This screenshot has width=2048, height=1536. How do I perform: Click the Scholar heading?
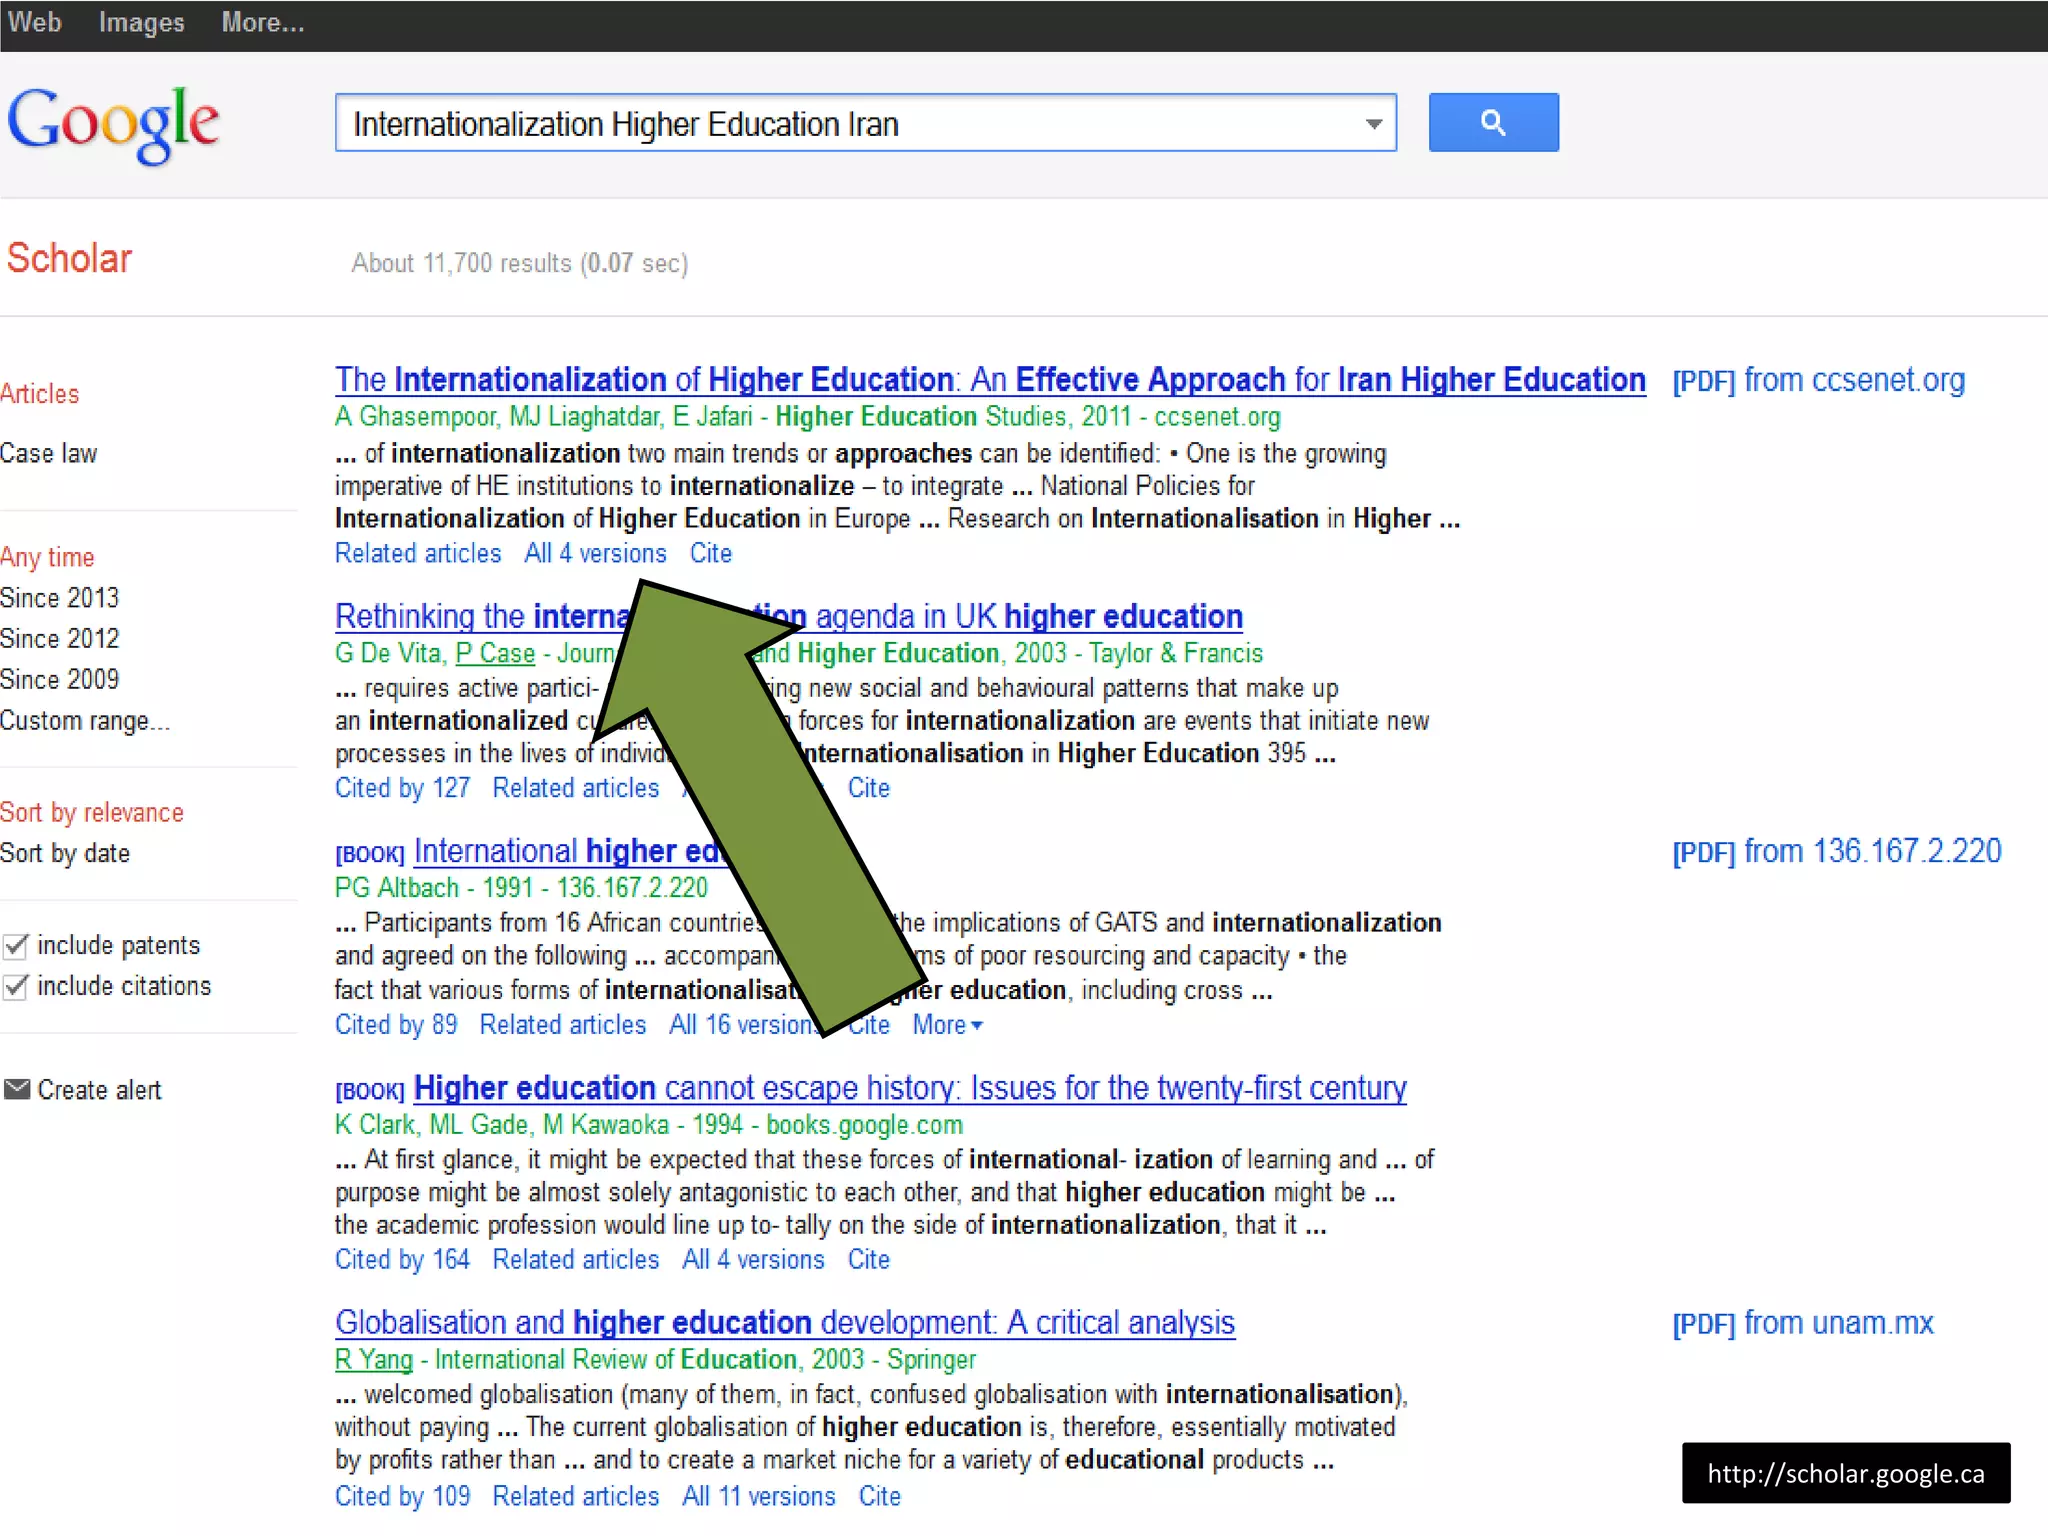69,259
